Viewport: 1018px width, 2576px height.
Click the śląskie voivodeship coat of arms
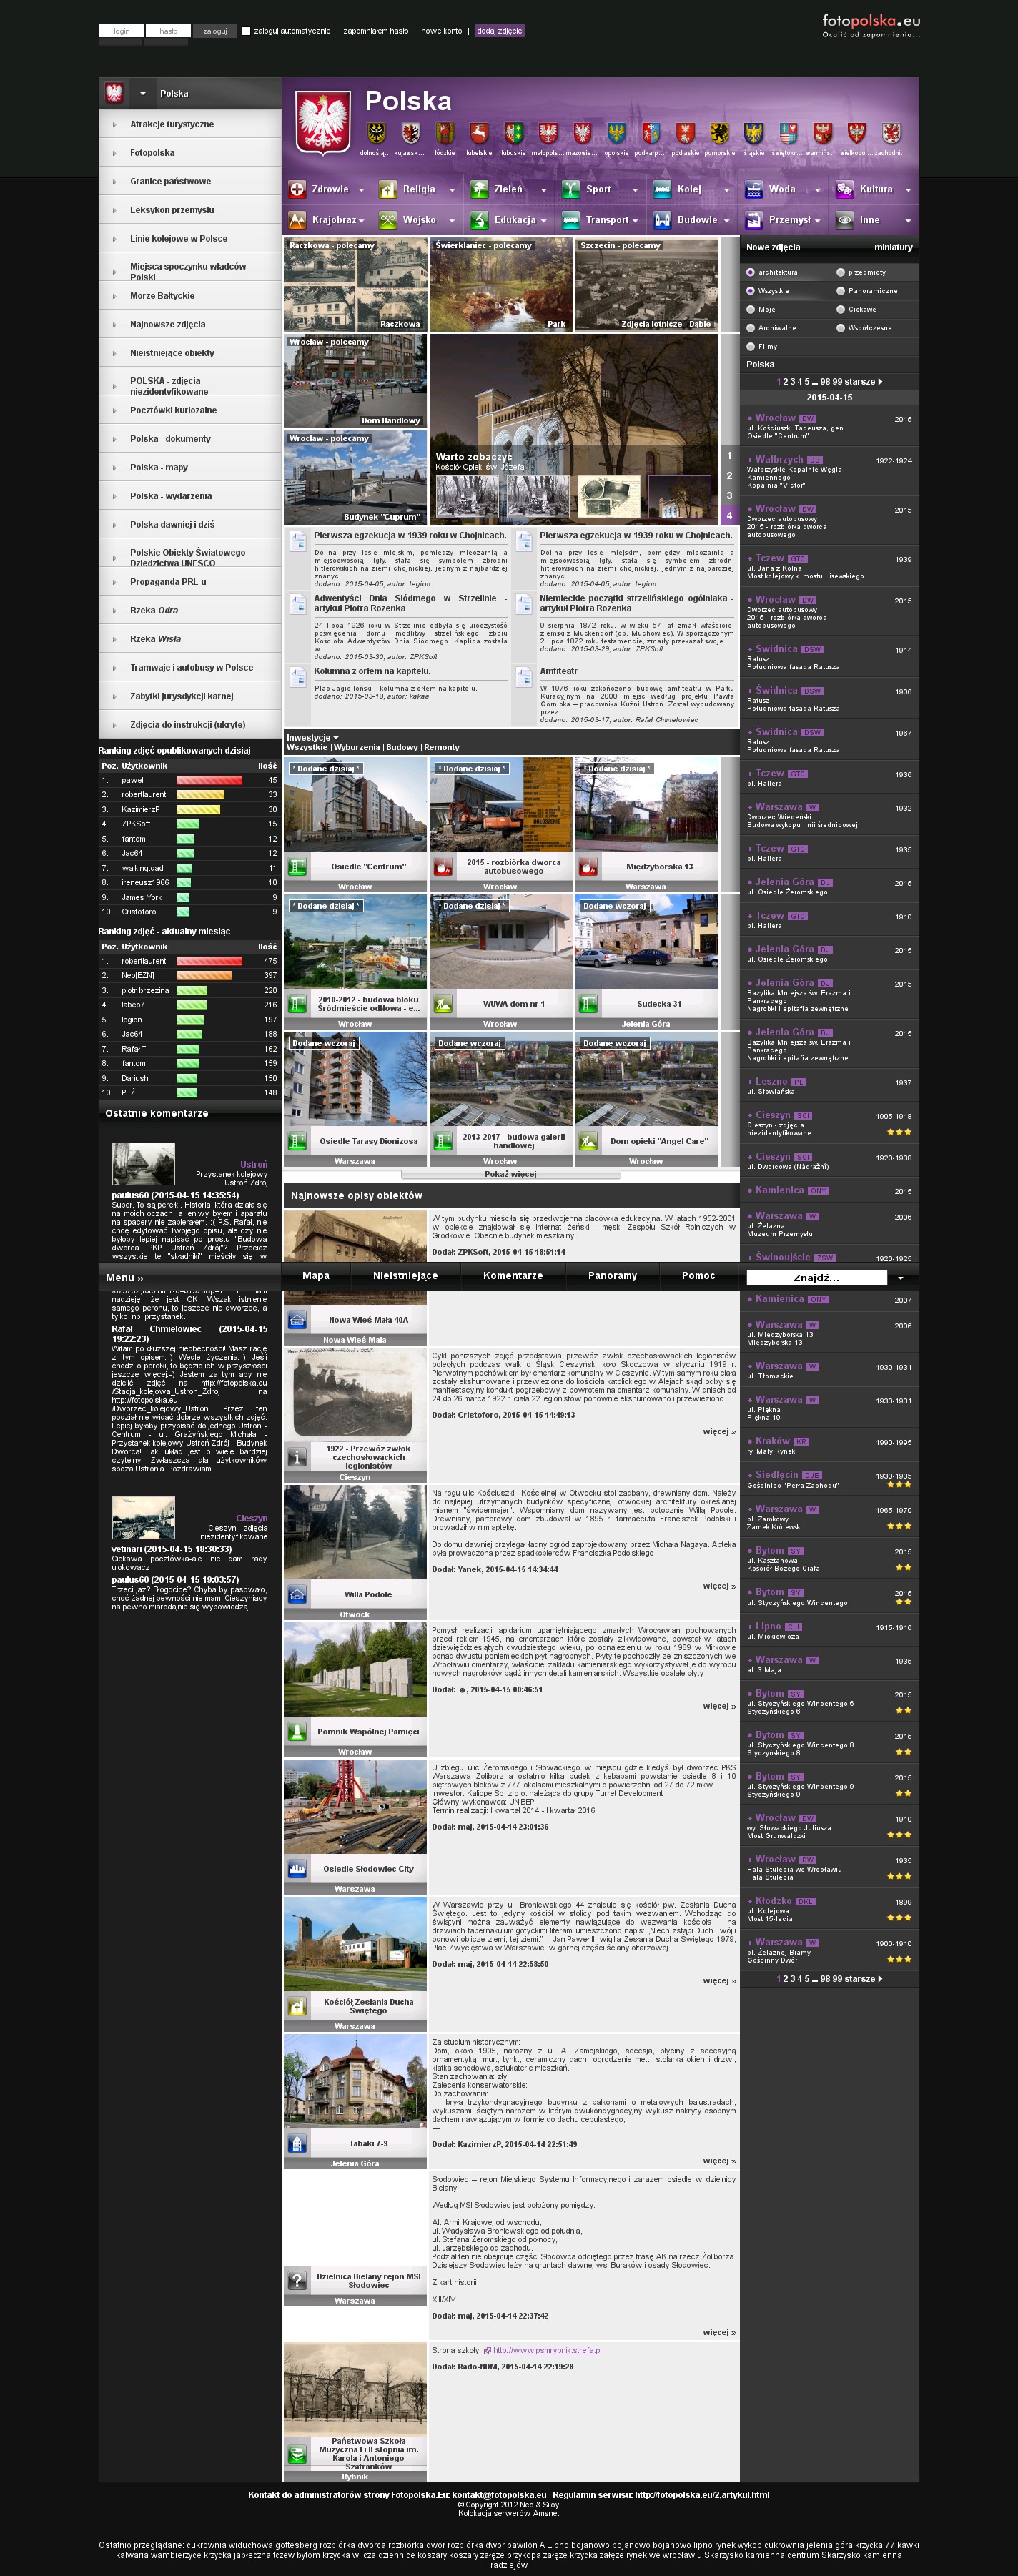tap(754, 134)
